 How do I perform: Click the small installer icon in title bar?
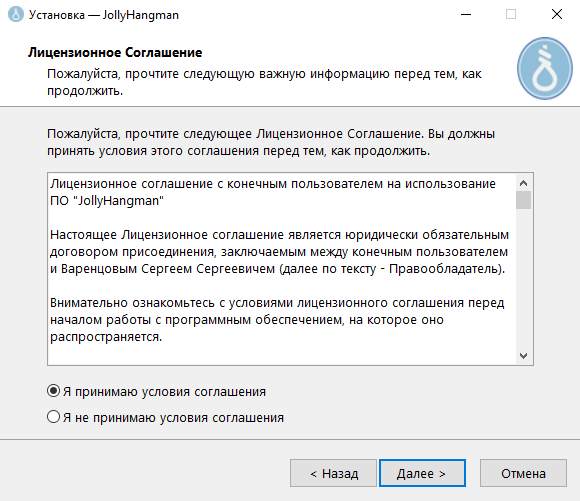(16, 14)
